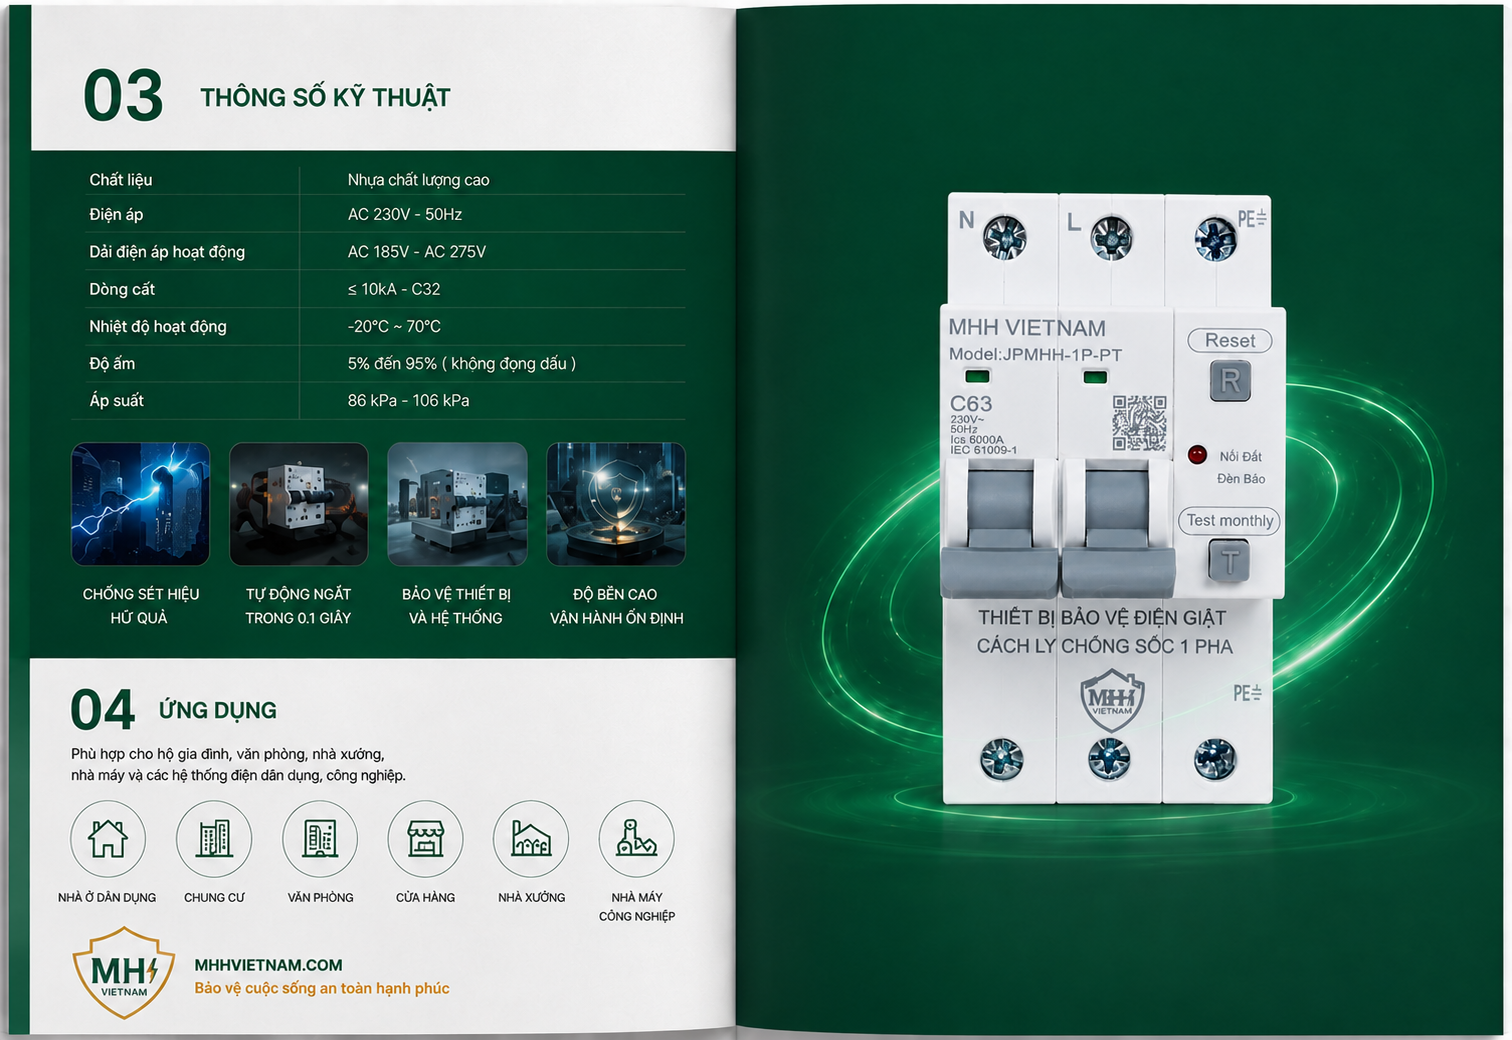Screen dimensions: 1512x1040
Task: Click the Dải điện áp hoạt động label
Action: click(167, 252)
